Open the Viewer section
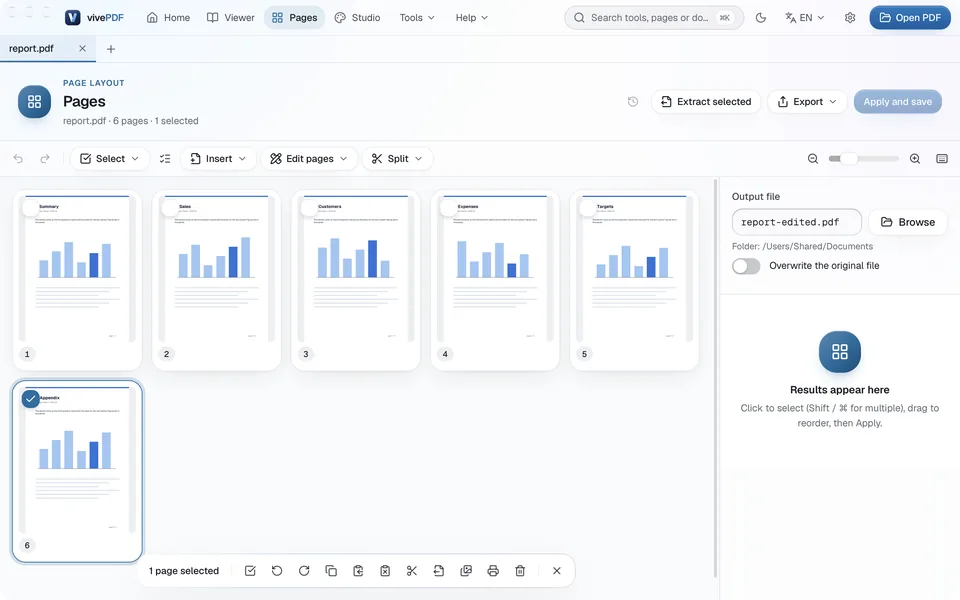The height and width of the screenshot is (600, 960). coord(231,18)
